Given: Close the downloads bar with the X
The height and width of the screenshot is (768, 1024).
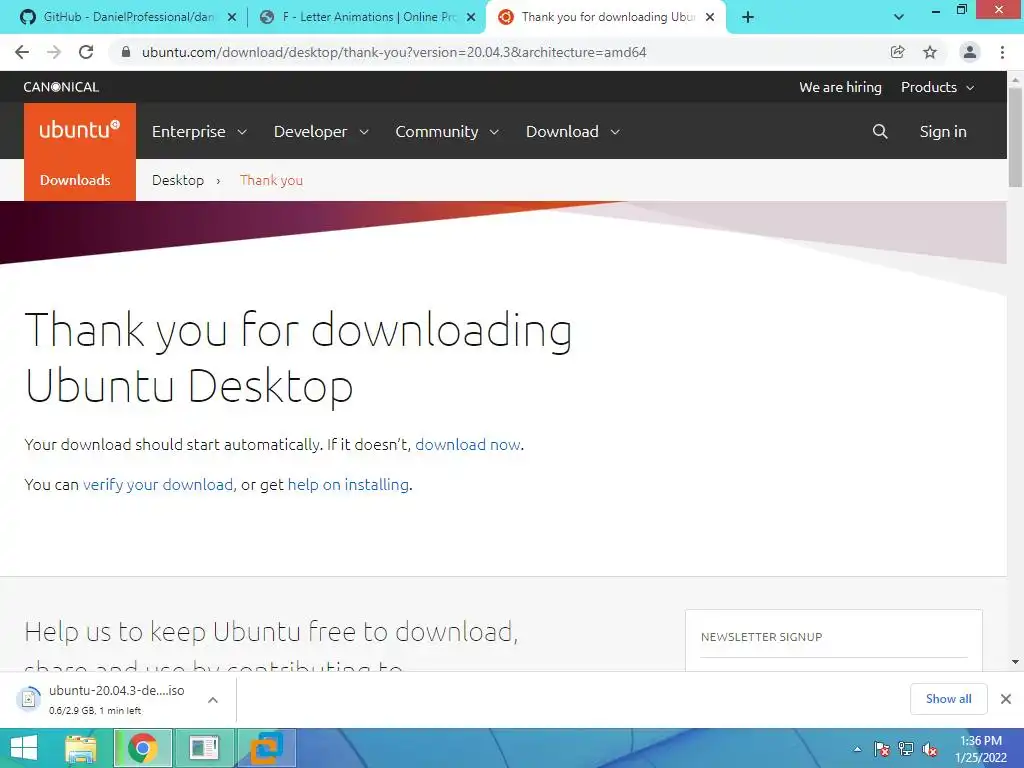Looking at the screenshot, I should pos(1006,699).
